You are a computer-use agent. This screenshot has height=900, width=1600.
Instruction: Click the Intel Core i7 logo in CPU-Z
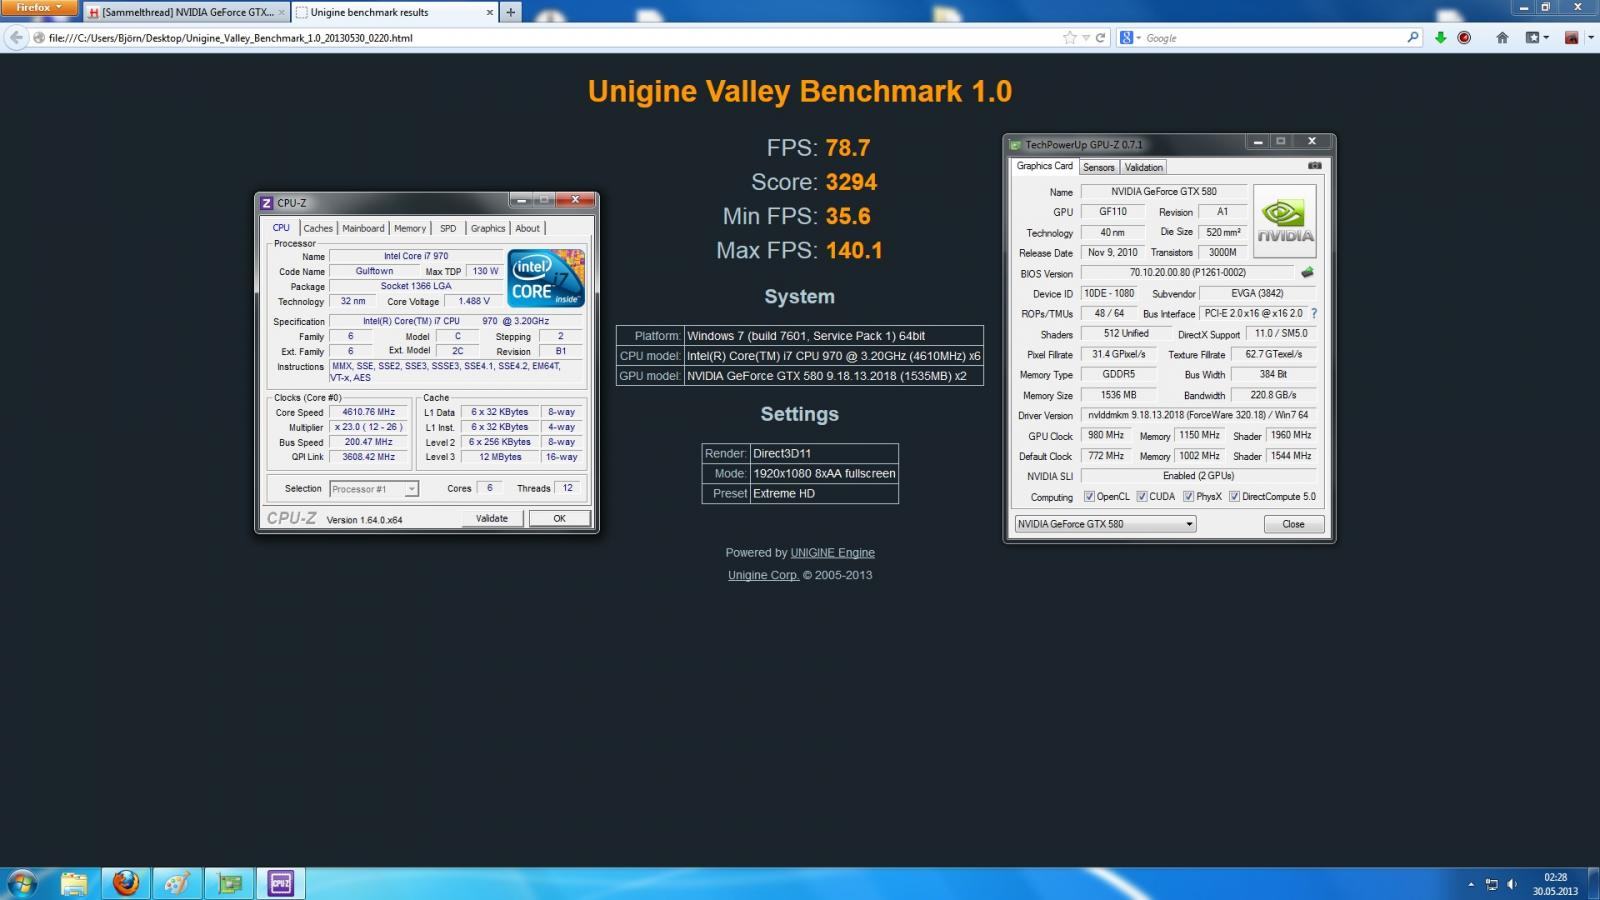pos(546,278)
